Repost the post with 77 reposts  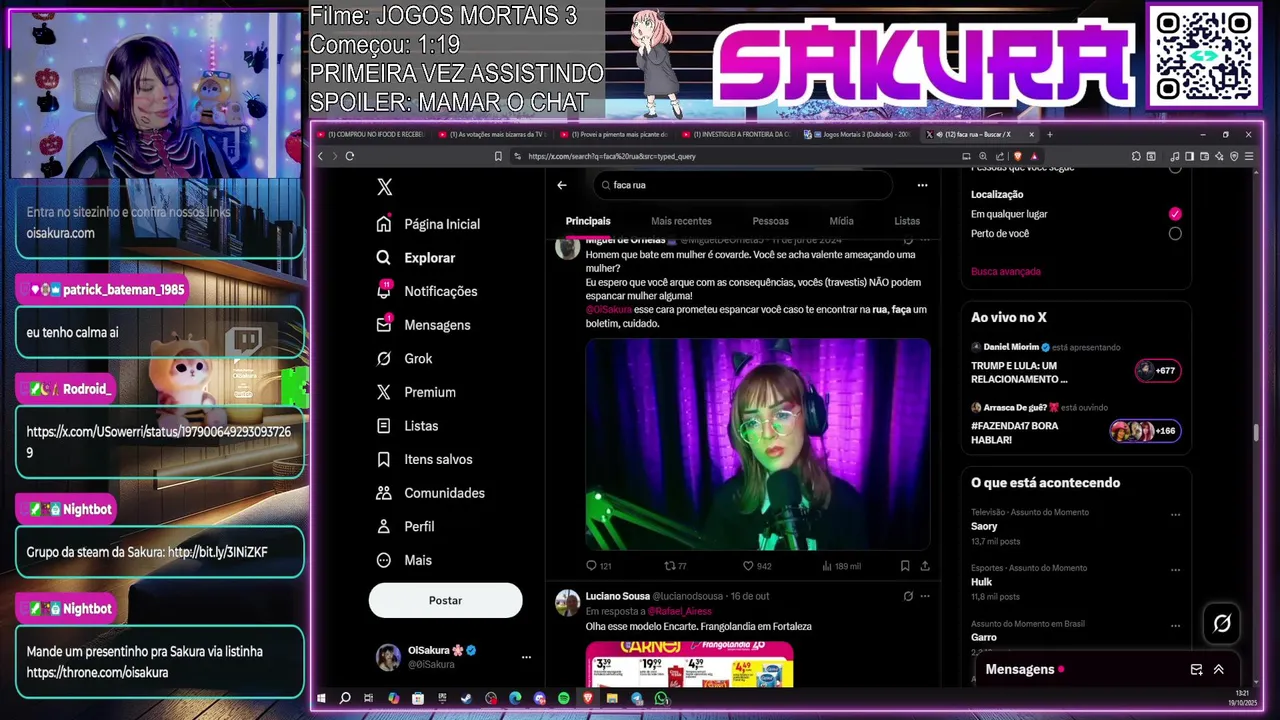[676, 566]
